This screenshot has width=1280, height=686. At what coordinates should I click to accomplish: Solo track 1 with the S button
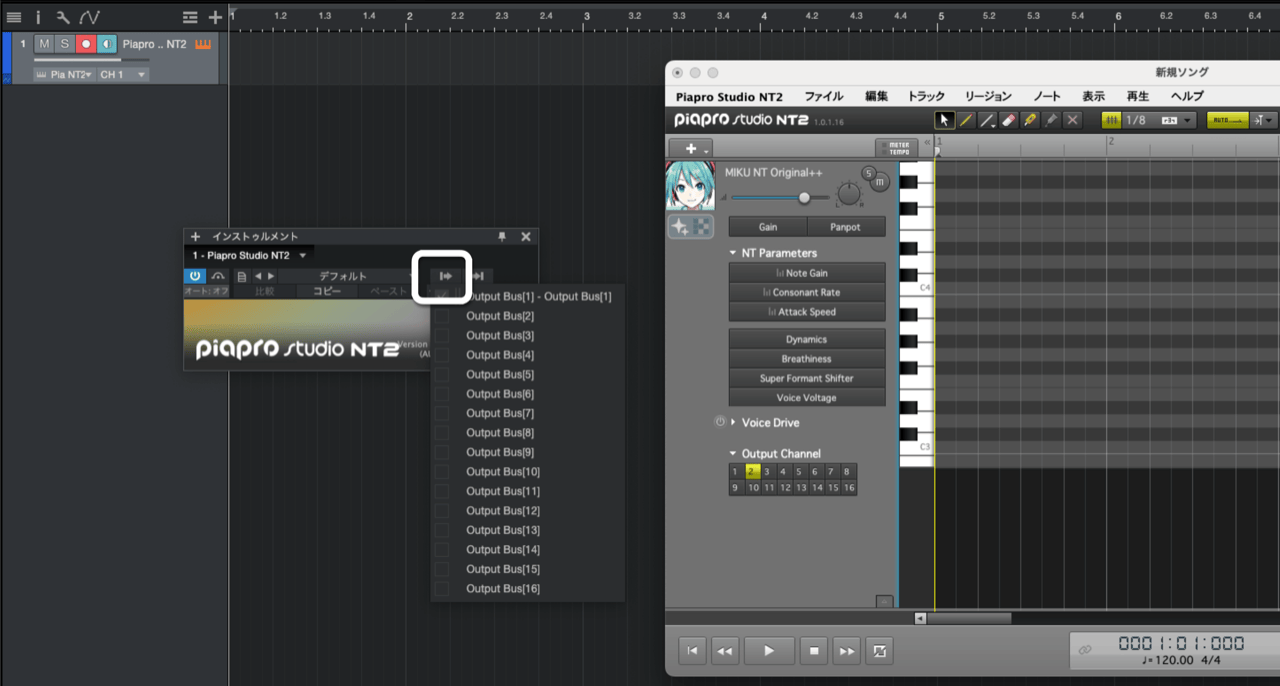click(65, 44)
